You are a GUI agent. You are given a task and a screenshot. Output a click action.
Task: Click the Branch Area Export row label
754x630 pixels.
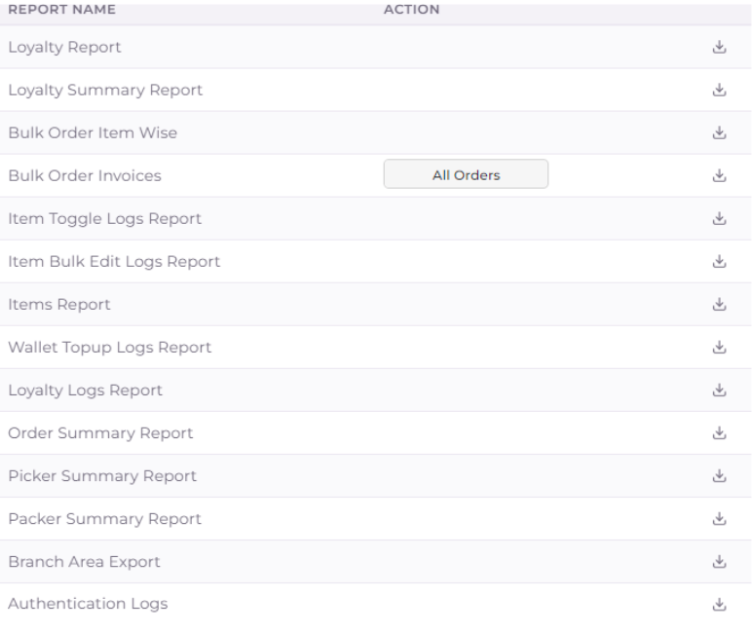(84, 562)
